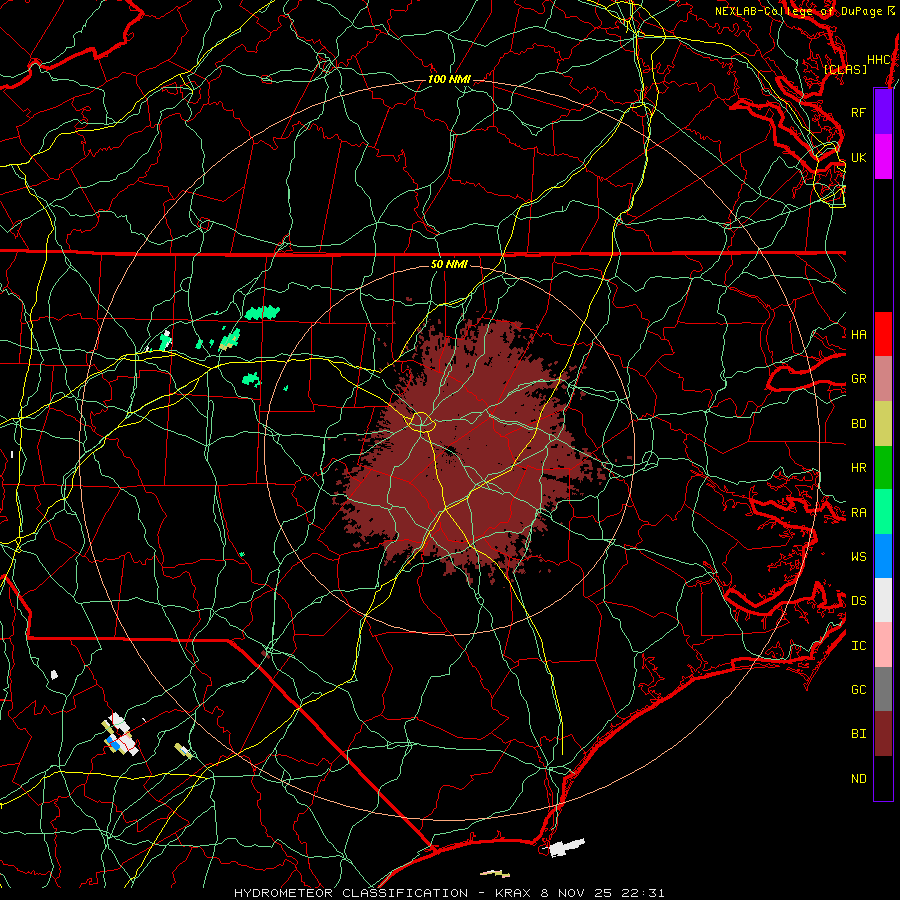Click the yellow BD legend color swatch
This screenshot has width=900, height=900.
883,423
